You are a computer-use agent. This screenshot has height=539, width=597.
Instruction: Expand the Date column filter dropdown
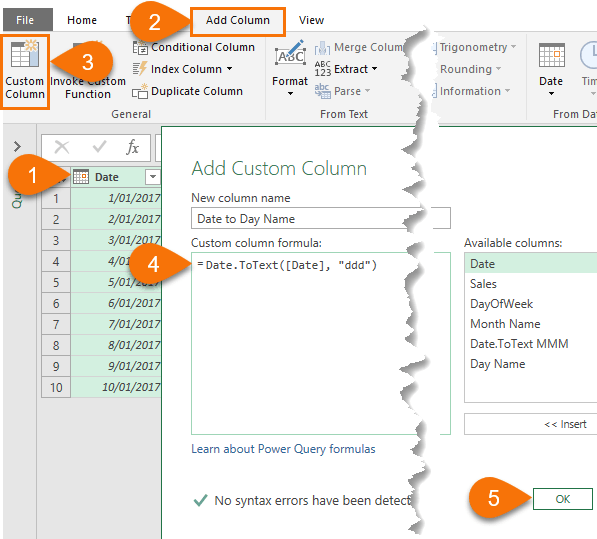pyautogui.click(x=153, y=177)
